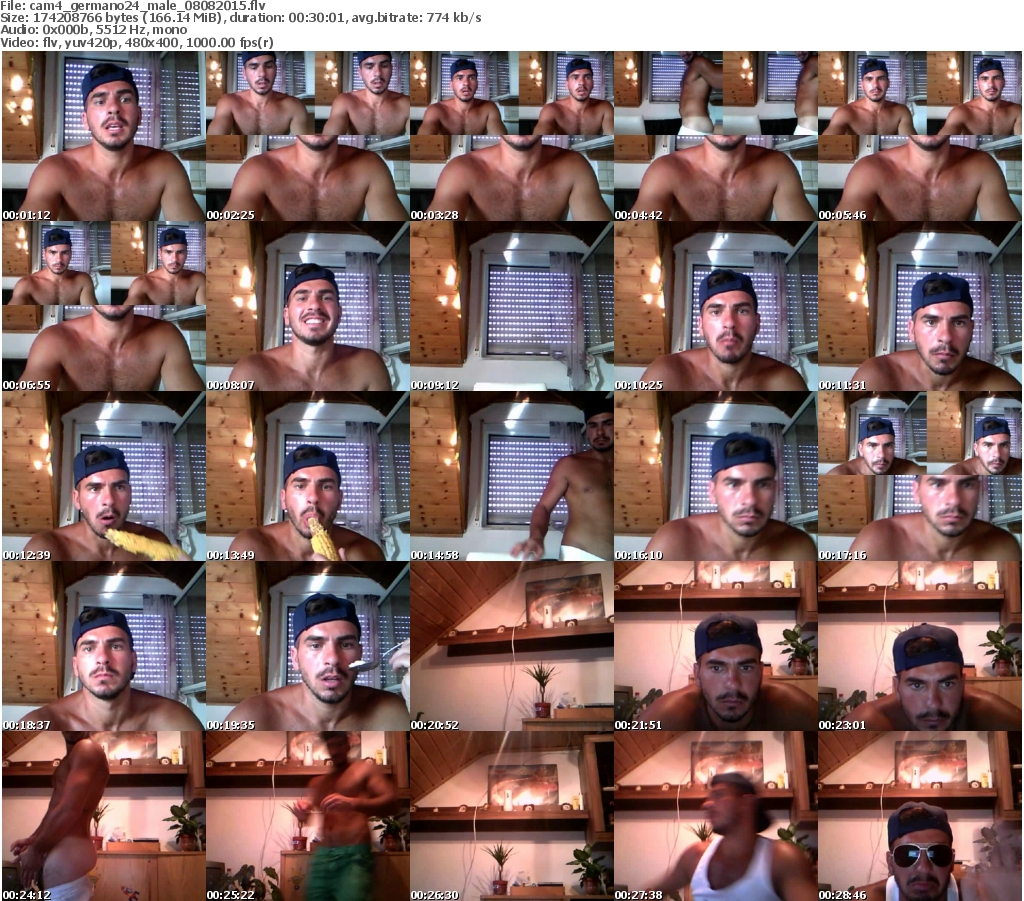This screenshot has width=1024, height=901.
Task: Open the sunglasses frame at 00:28:46
Action: pos(920,816)
